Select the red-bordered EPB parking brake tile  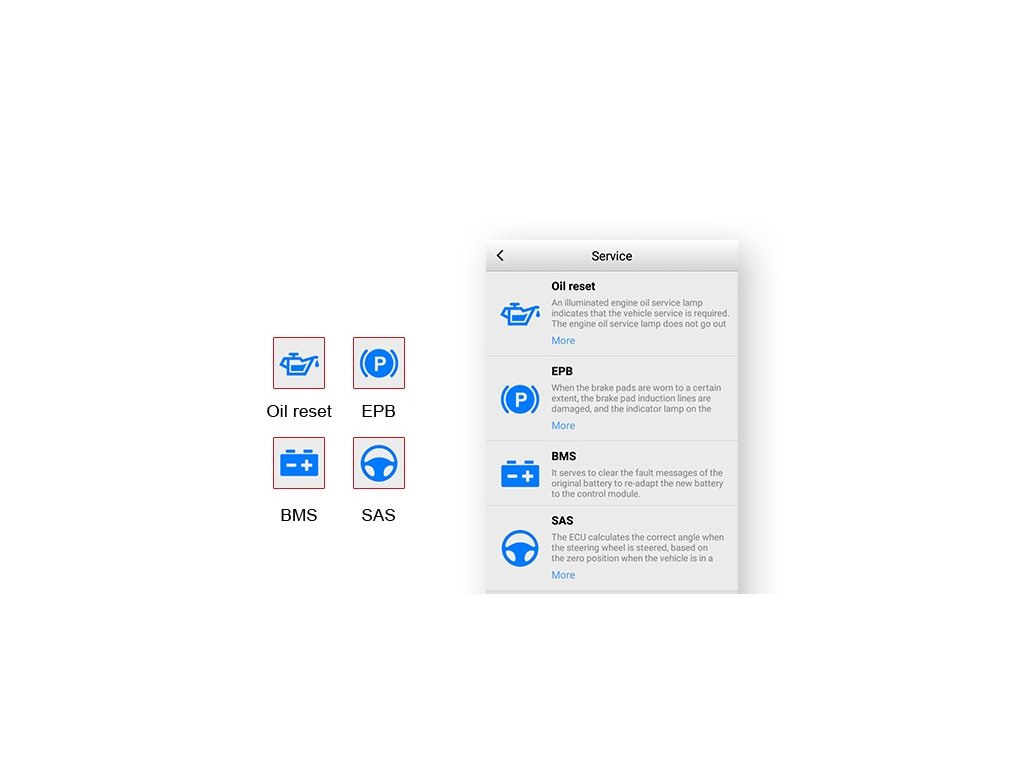click(379, 363)
